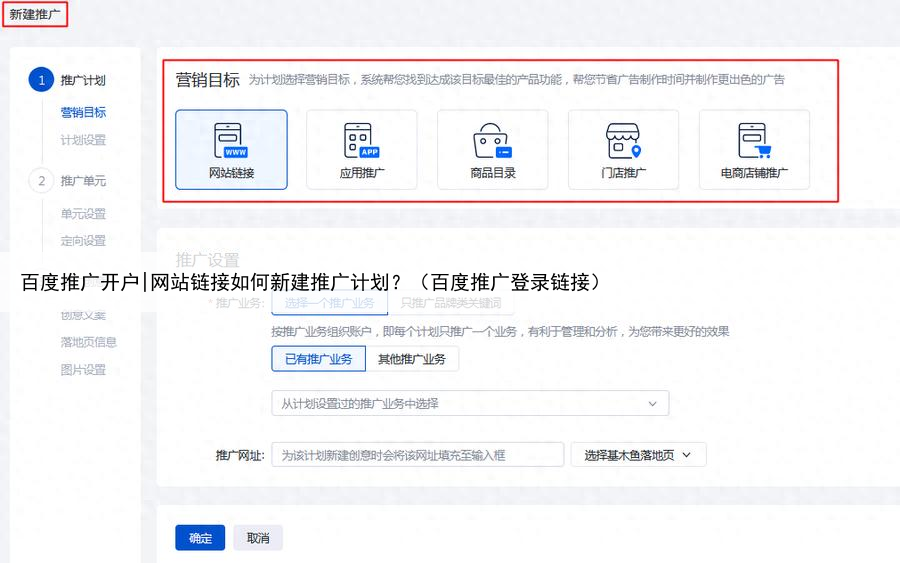Select 已有推广业务 option
This screenshot has width=900, height=563.
[x=319, y=359]
